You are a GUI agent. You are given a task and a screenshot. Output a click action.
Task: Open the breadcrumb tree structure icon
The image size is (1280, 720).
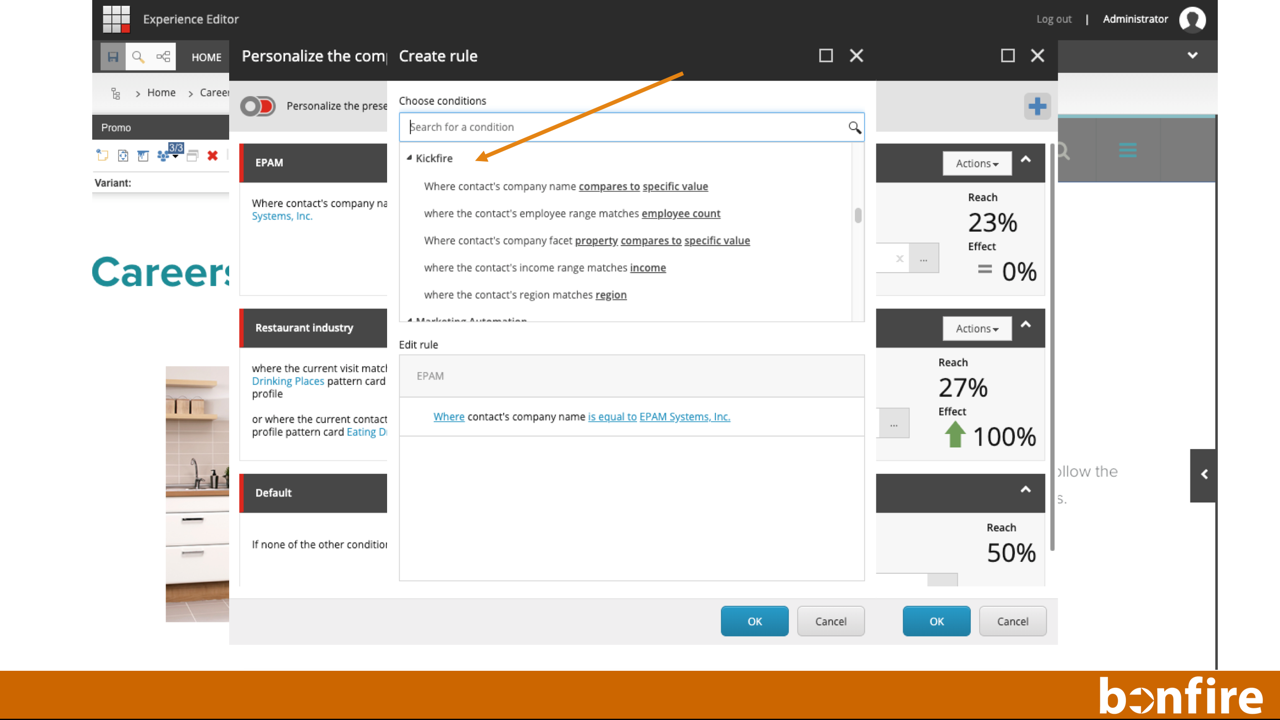pos(116,93)
